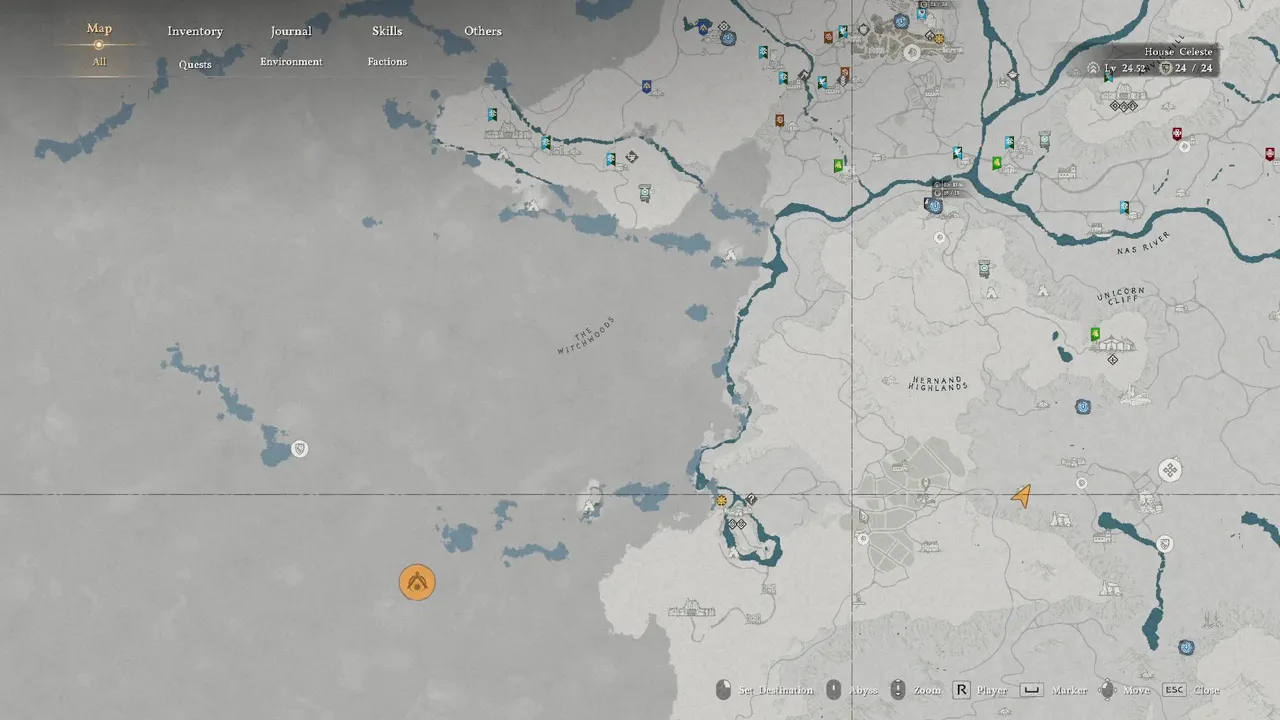Close the map with the ESC button
The height and width of the screenshot is (720, 1280).
[x=1174, y=690]
